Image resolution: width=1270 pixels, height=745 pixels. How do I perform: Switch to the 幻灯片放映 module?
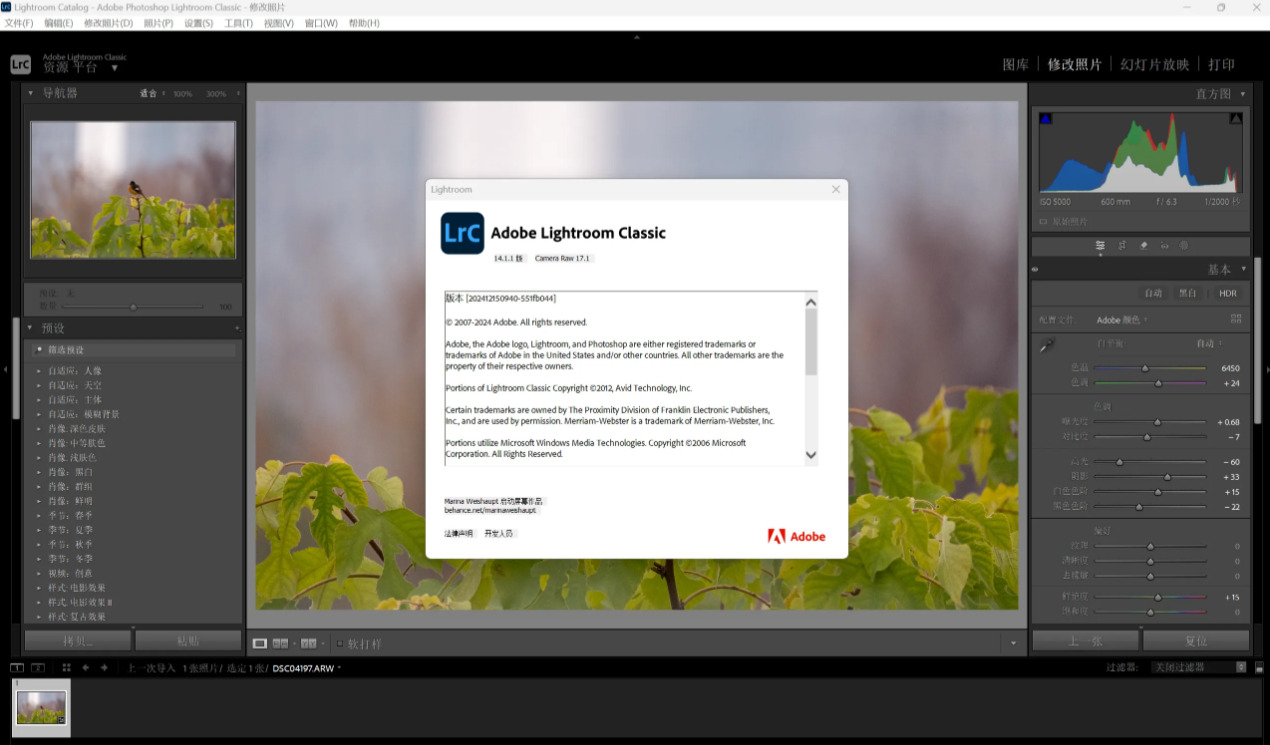(x=1155, y=64)
